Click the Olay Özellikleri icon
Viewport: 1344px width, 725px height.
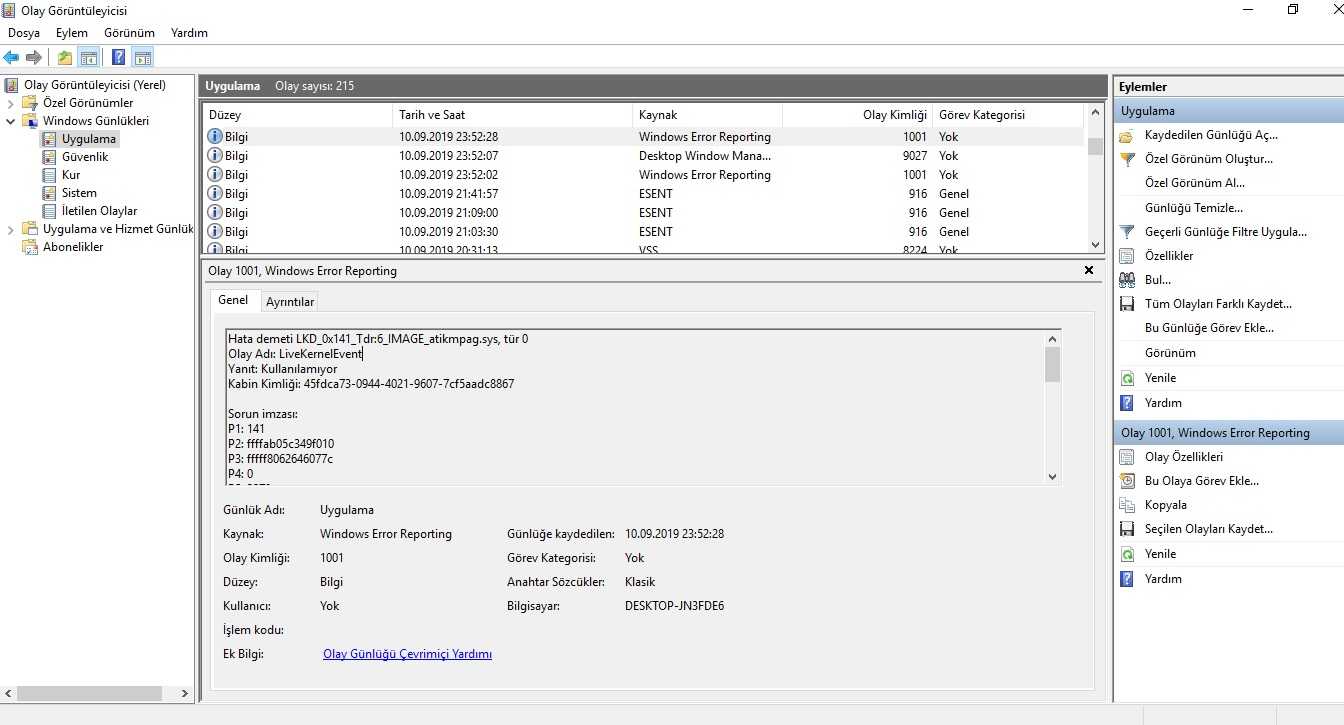coord(1127,457)
